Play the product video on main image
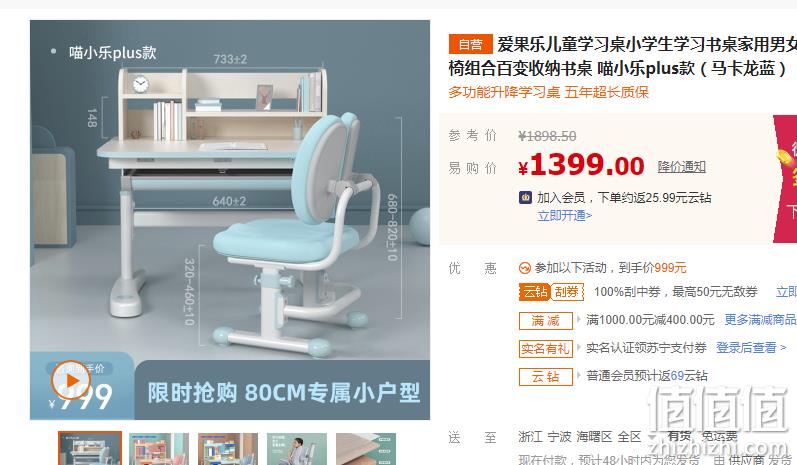This screenshot has width=797, height=465. (x=70, y=380)
